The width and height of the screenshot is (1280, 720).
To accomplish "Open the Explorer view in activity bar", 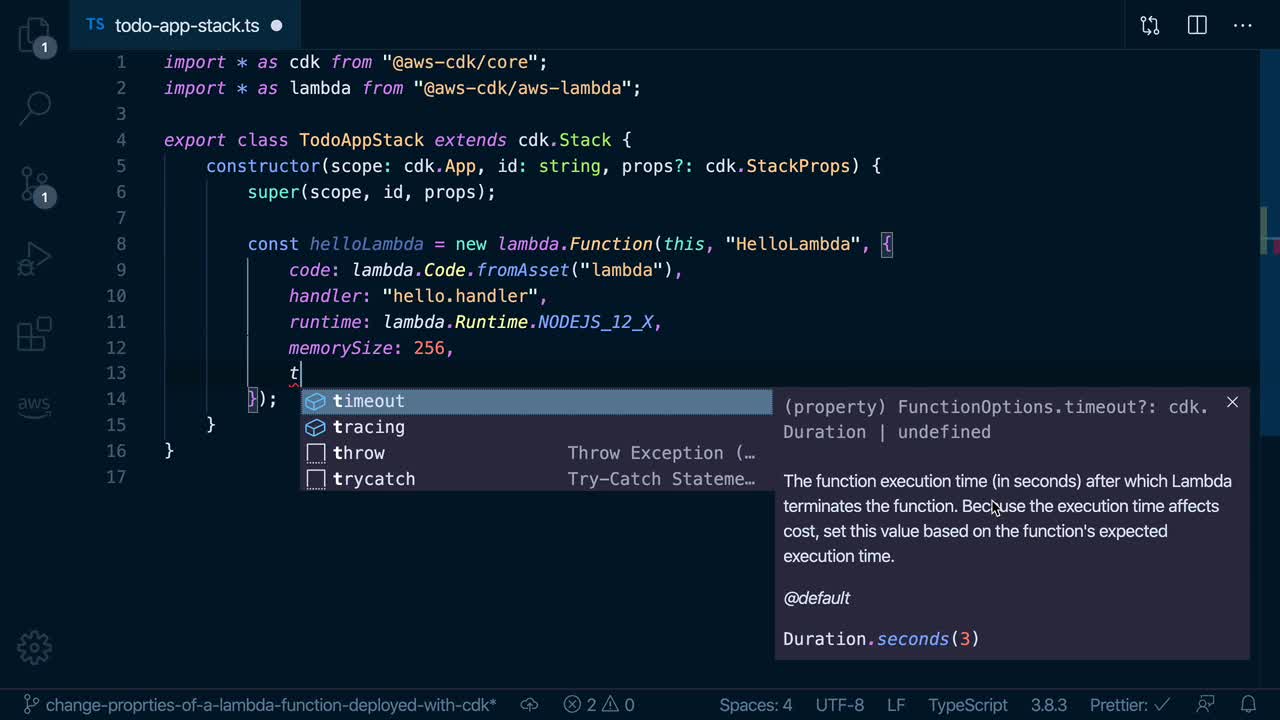I will [34, 37].
